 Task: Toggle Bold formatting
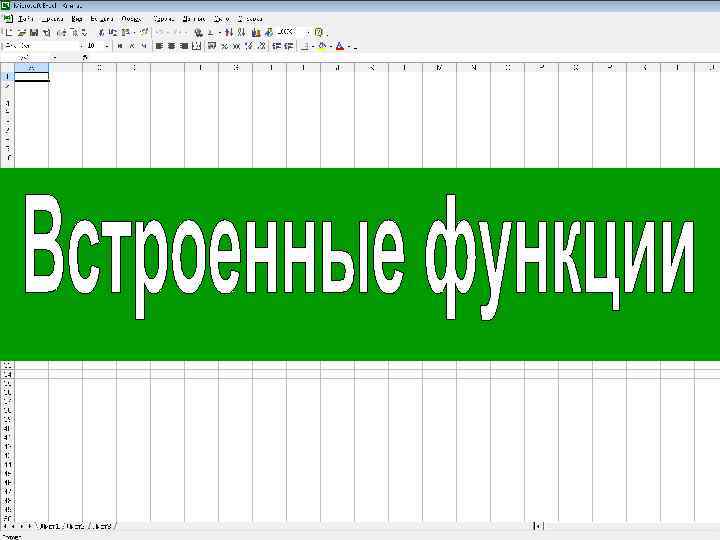tap(120, 46)
